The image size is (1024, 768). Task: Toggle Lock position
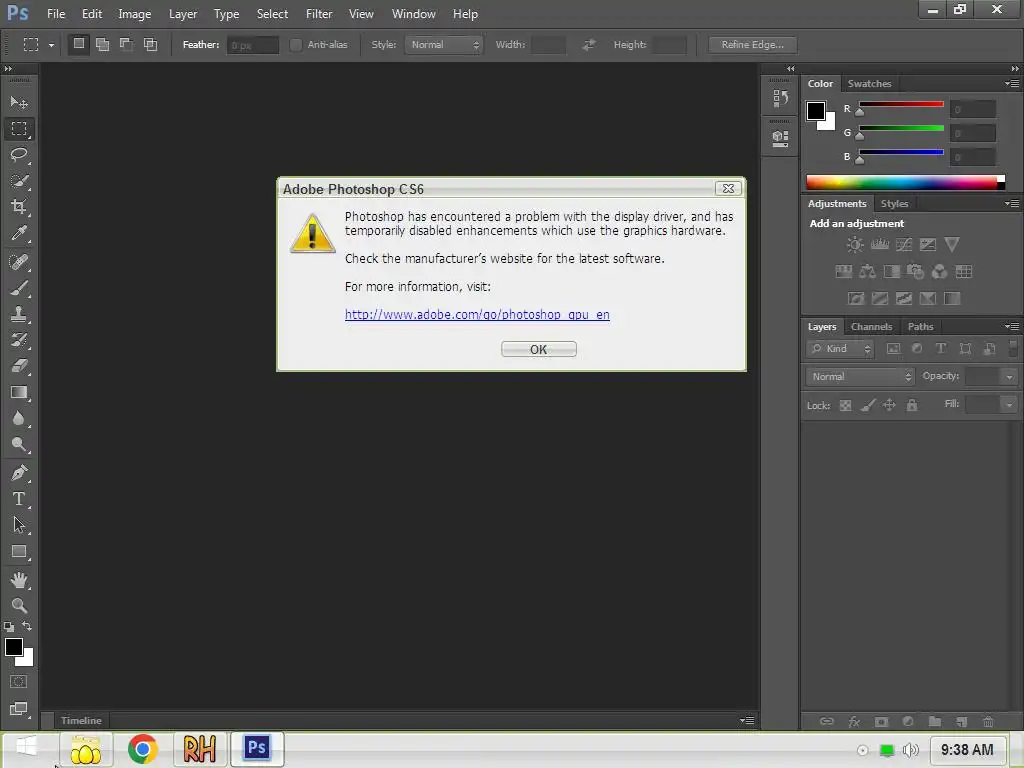(x=889, y=406)
